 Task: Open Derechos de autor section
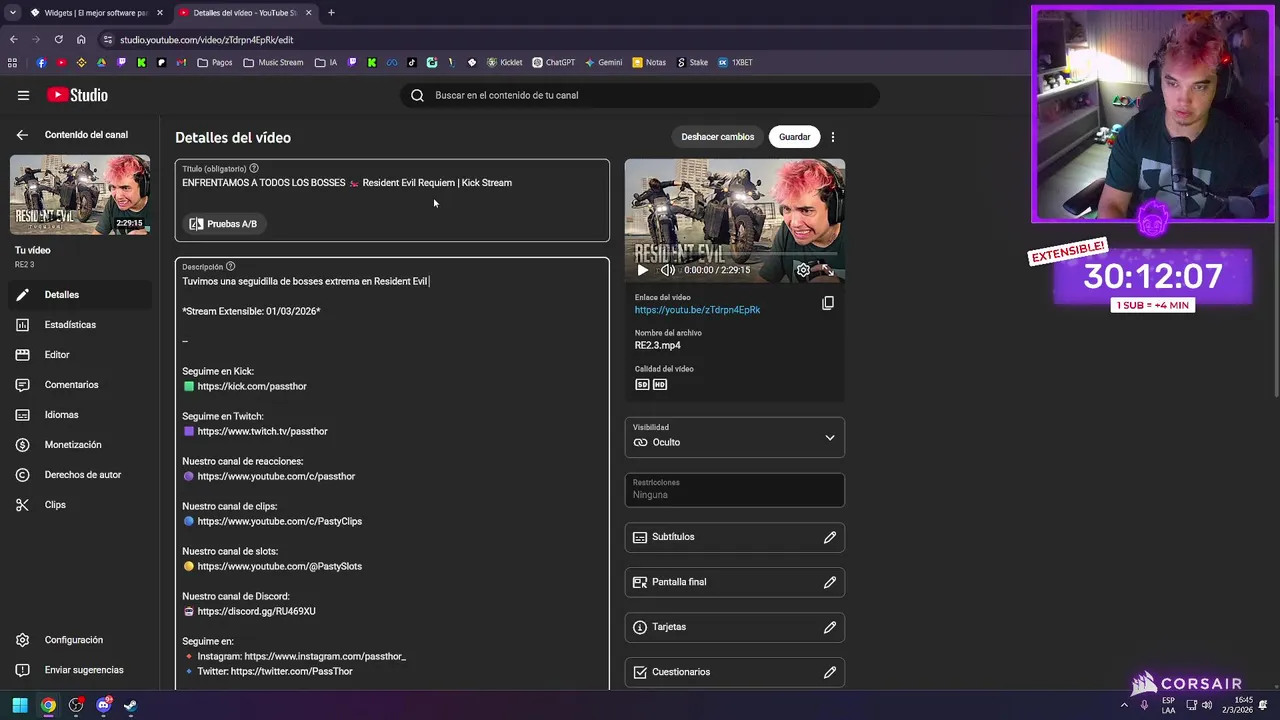pyautogui.click(x=80, y=475)
